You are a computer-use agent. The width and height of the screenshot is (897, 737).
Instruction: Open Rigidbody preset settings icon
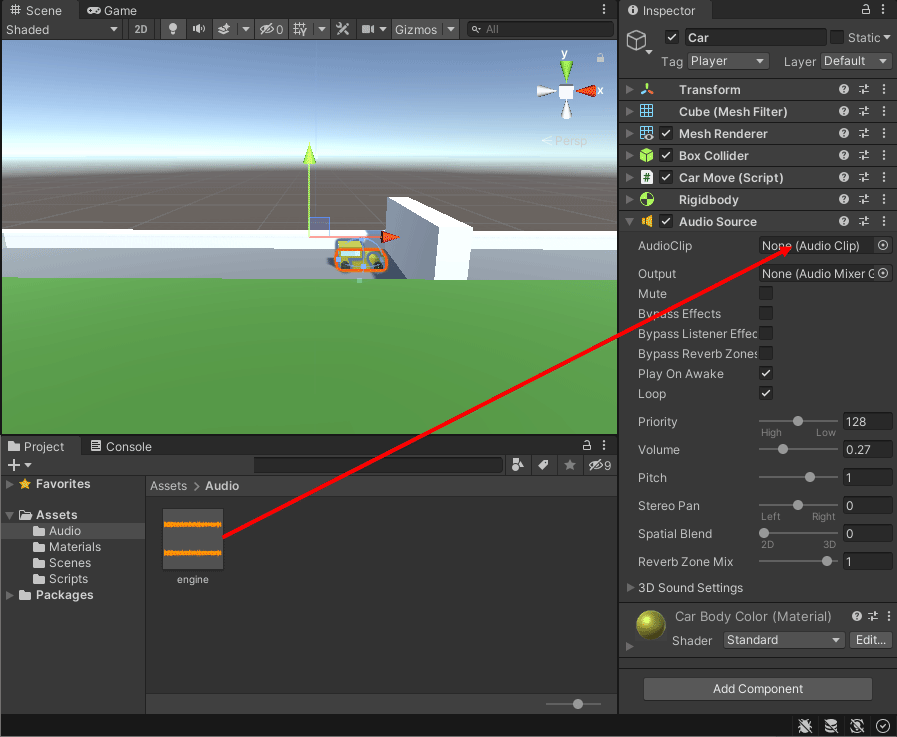(864, 200)
